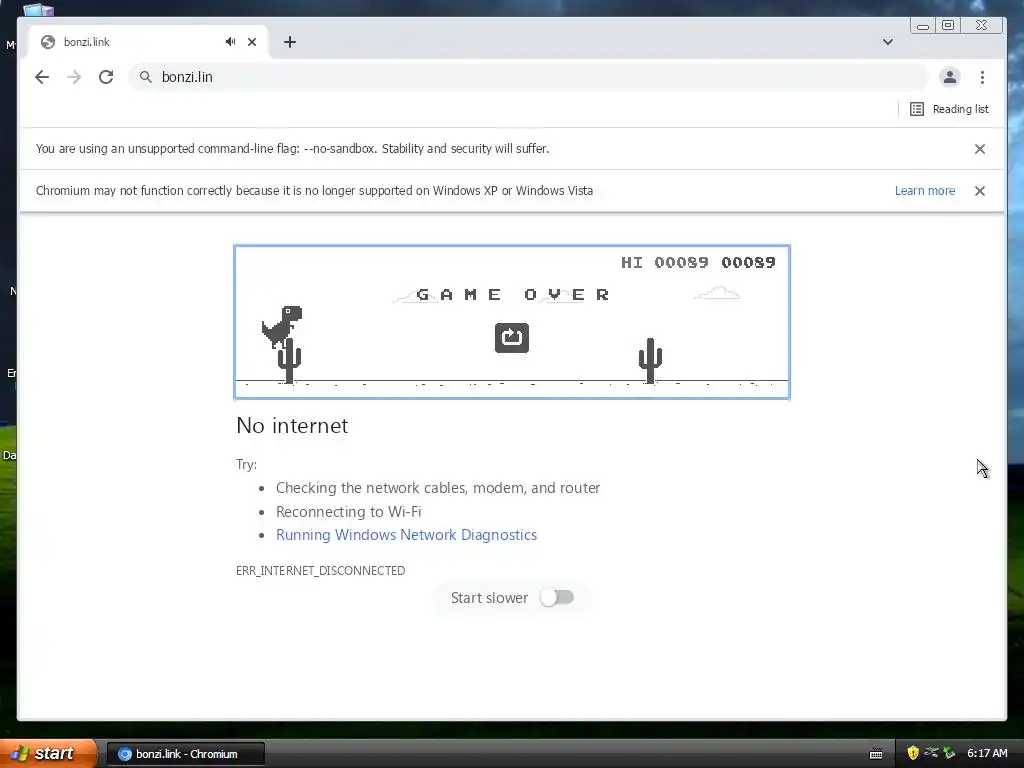The height and width of the screenshot is (768, 1024).
Task: Go back using the back arrow
Action: coord(42,77)
